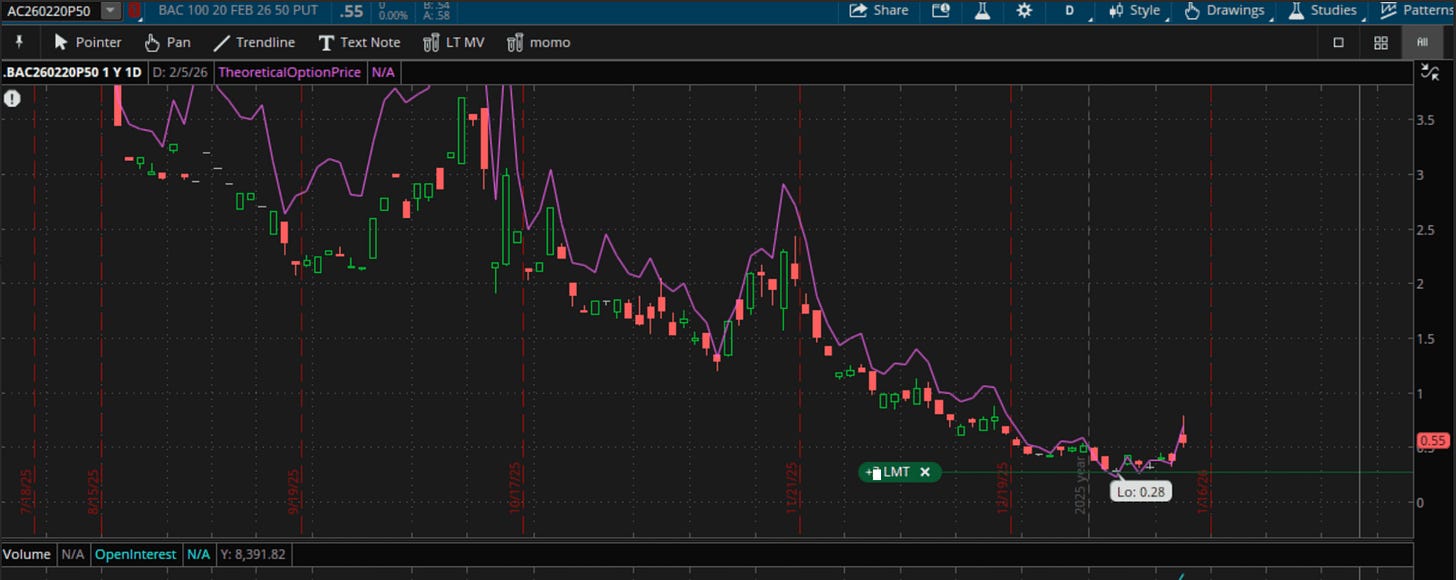The width and height of the screenshot is (1456, 580).
Task: Click the TheoreticalOptionPrice study label
Action: (289, 72)
